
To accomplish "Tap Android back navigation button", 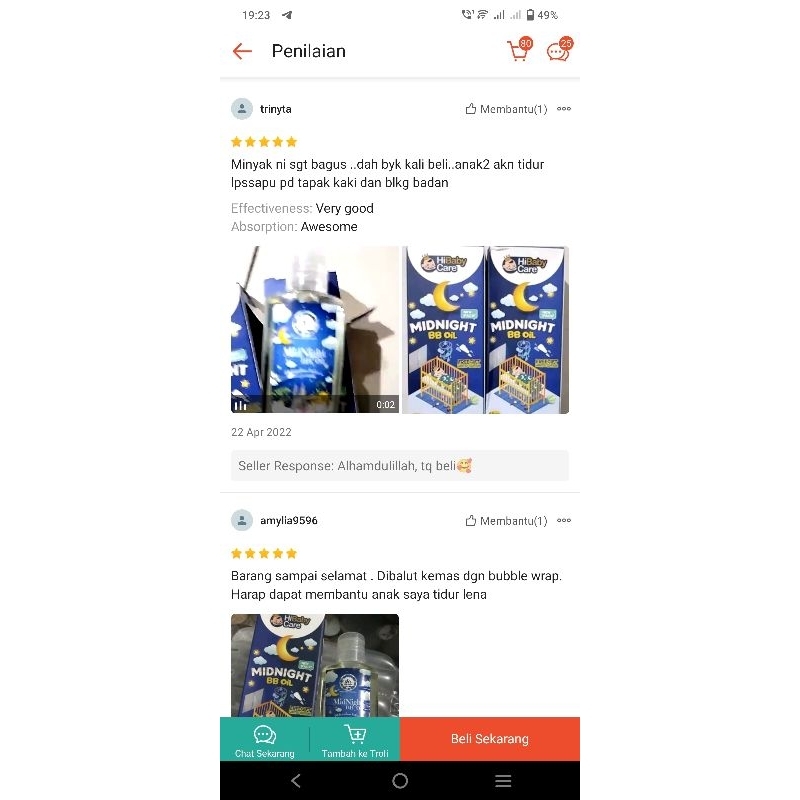I will pos(296,781).
